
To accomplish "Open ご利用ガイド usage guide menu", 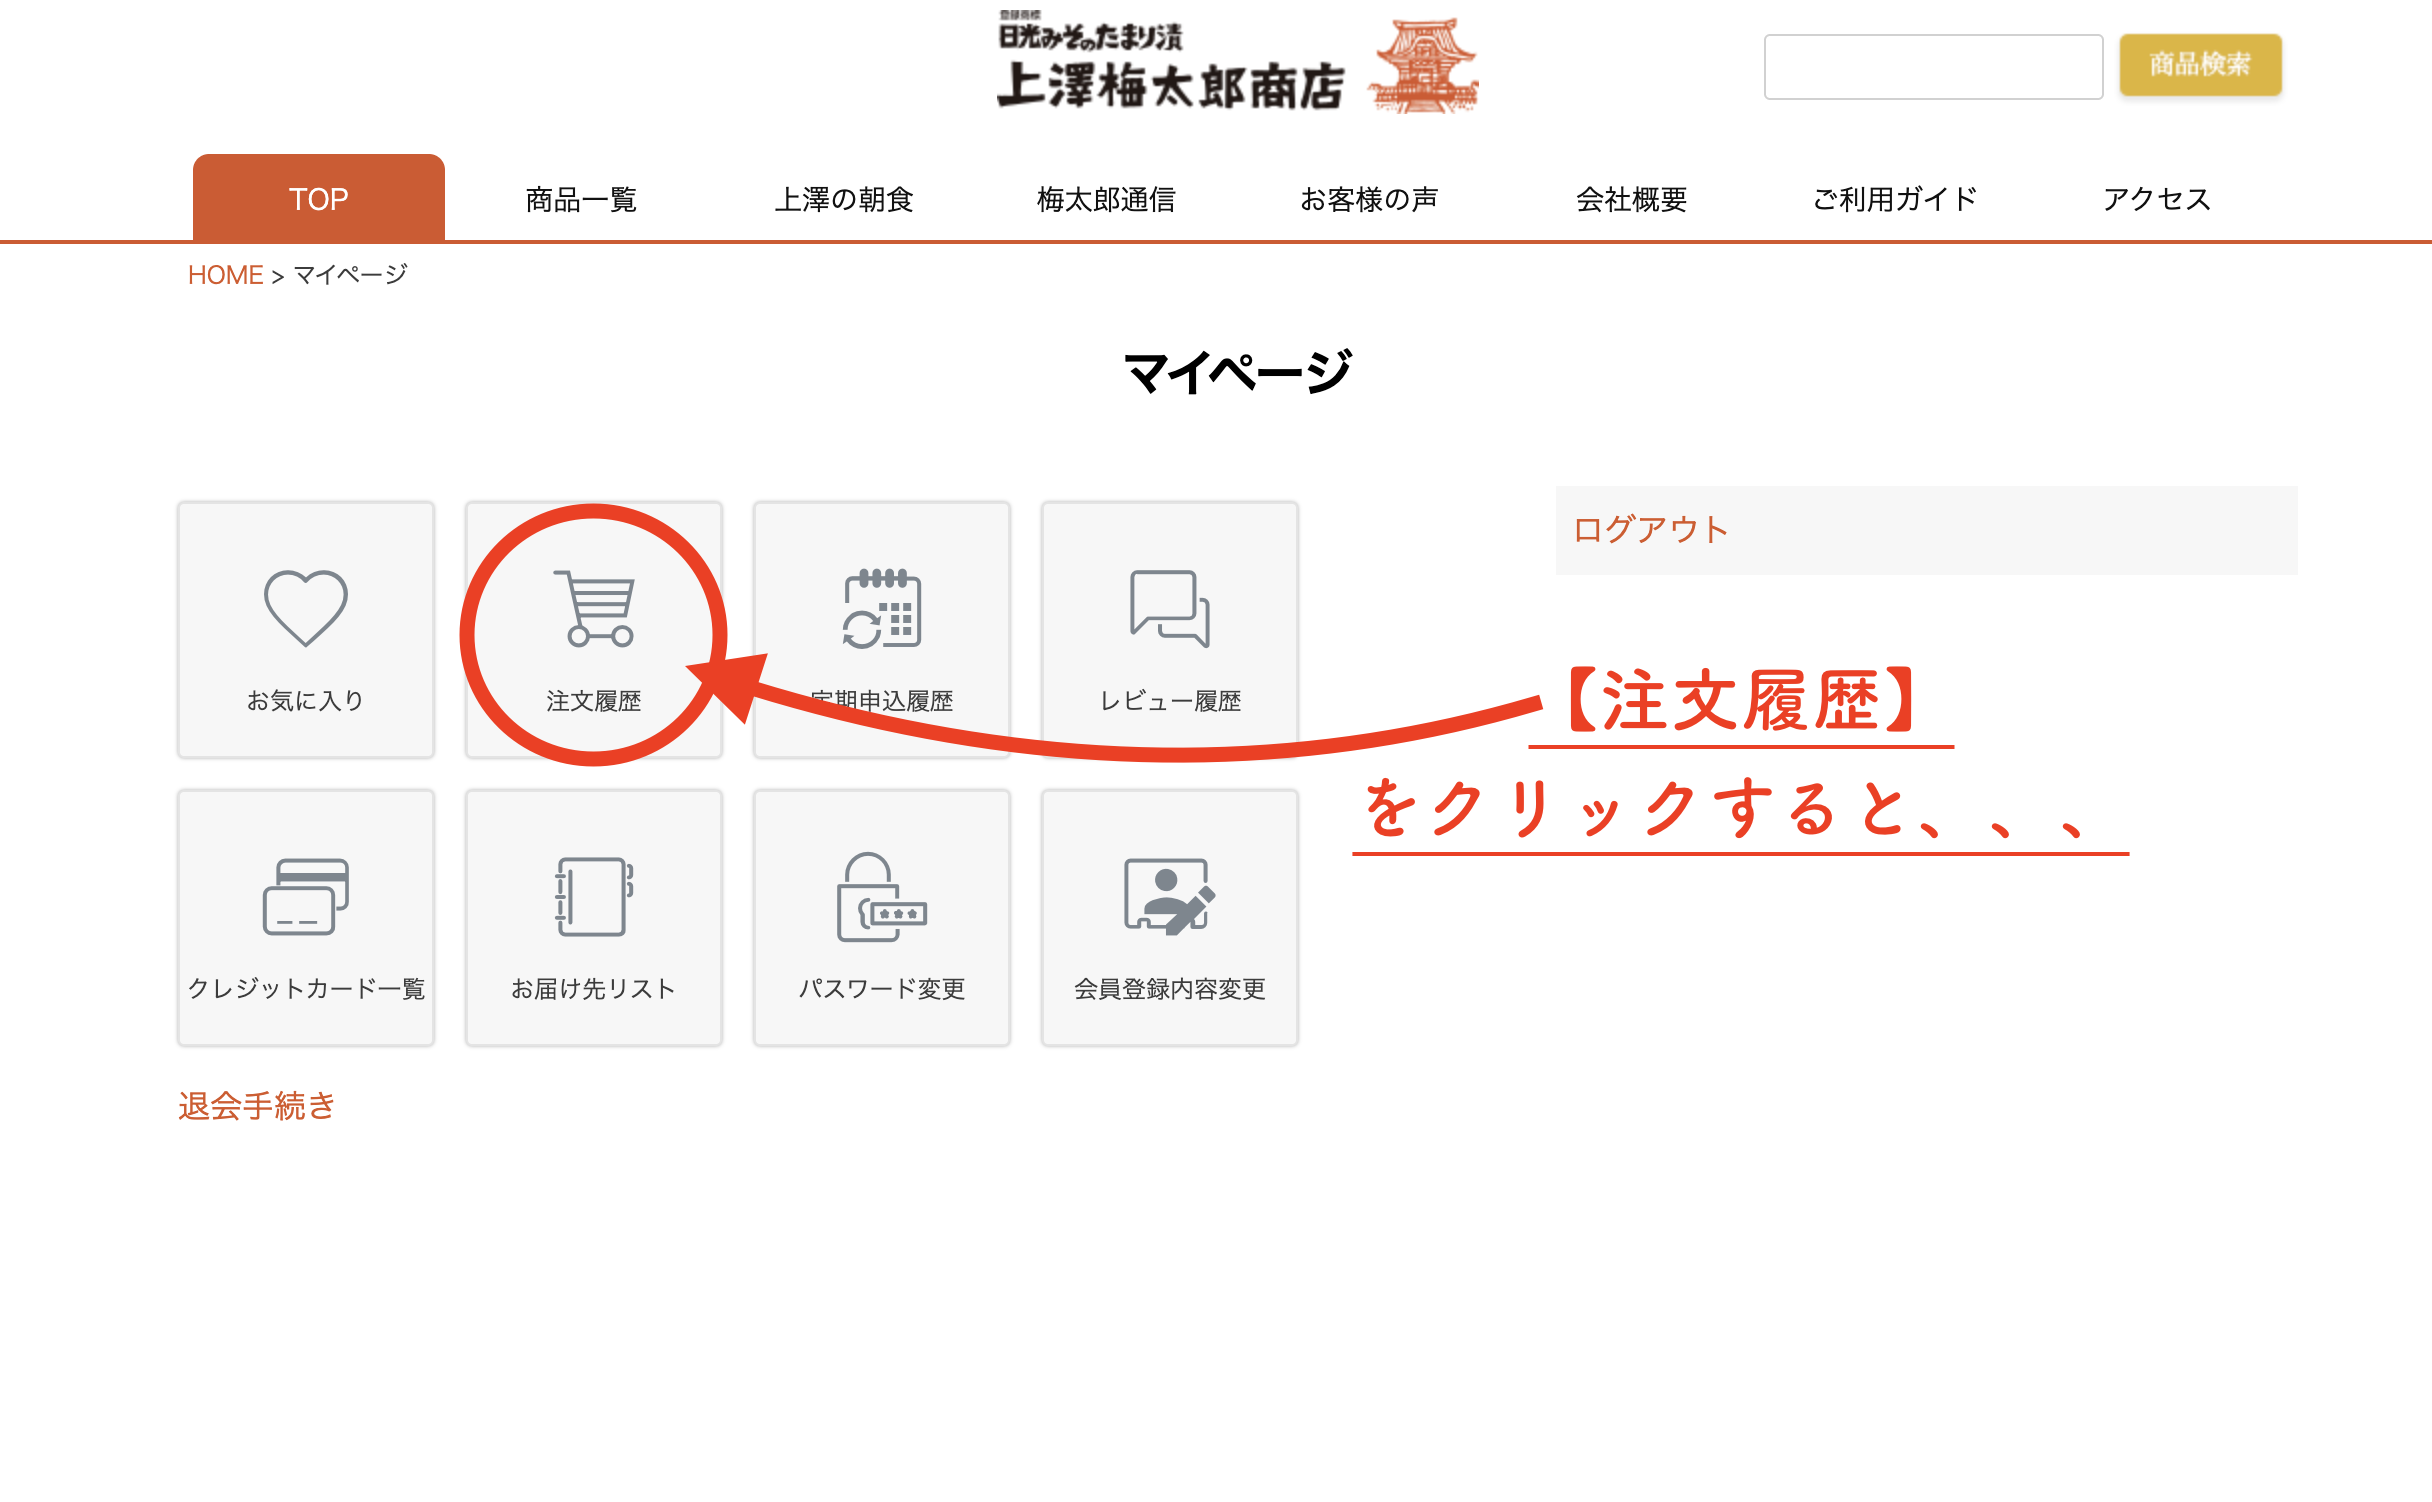I will tap(1894, 199).
